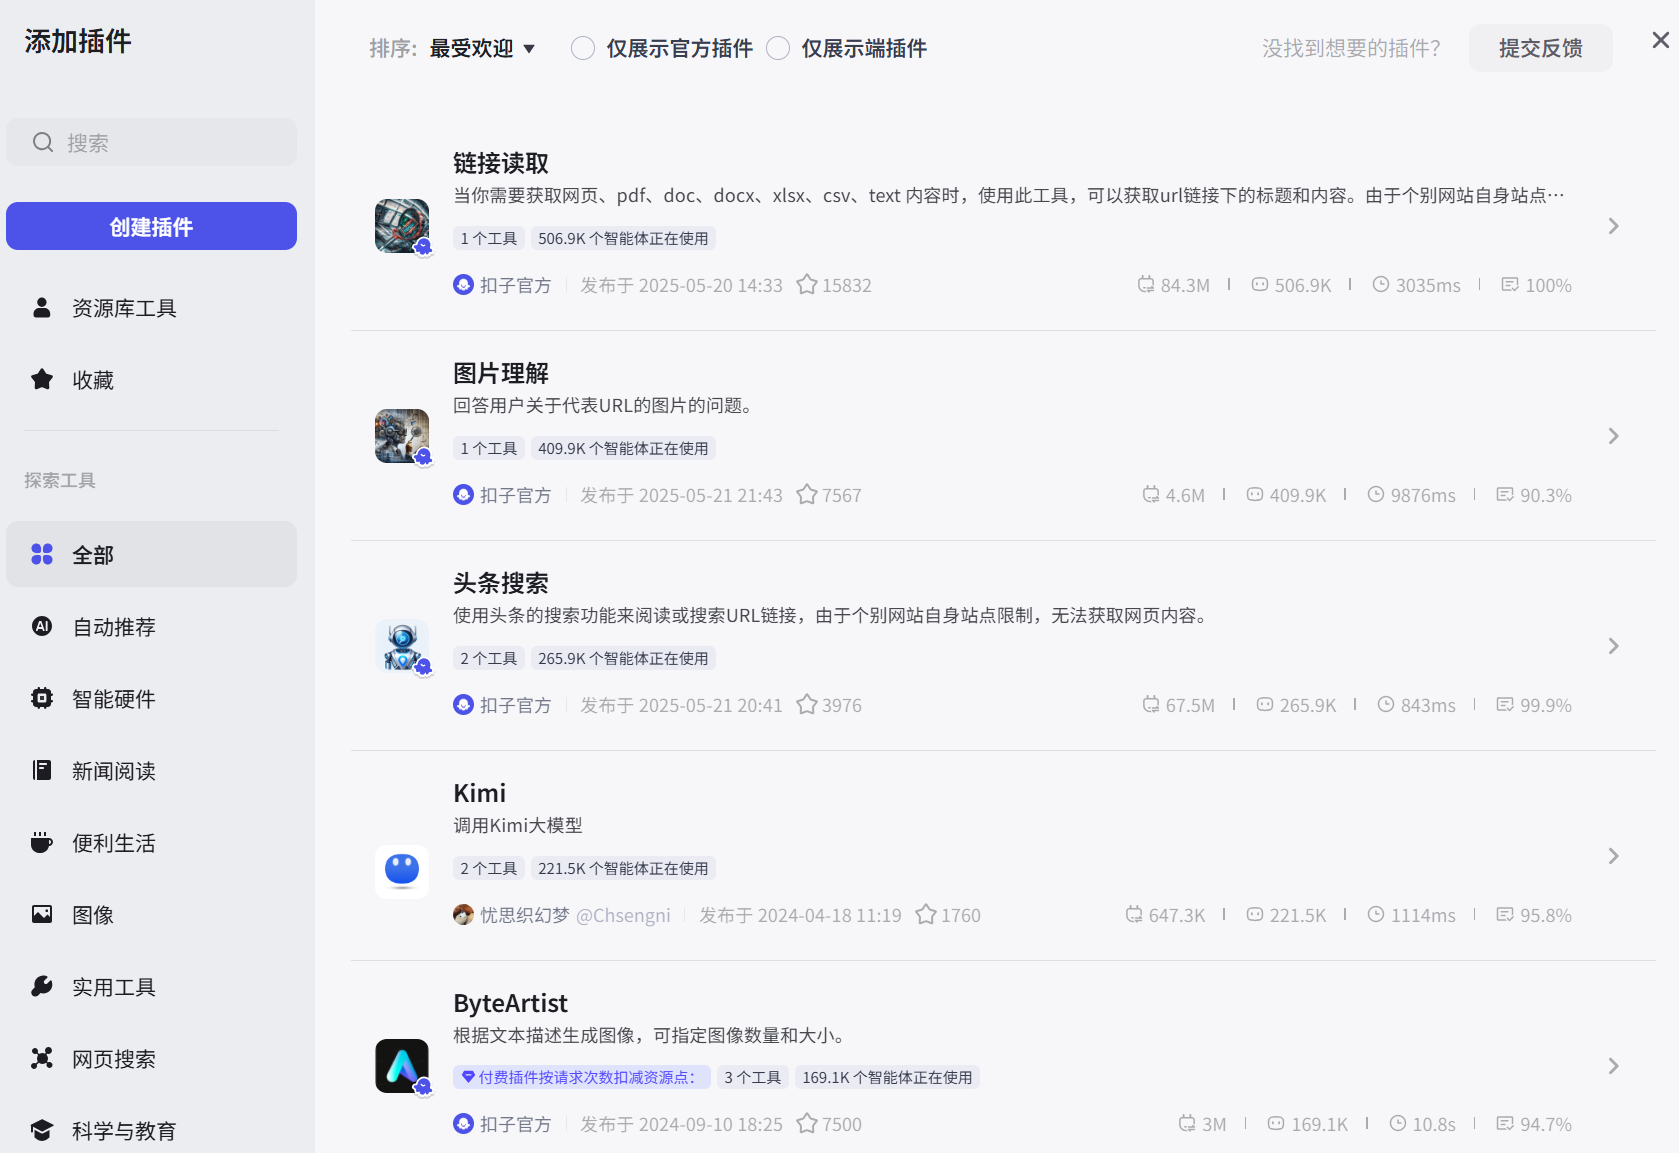1679x1153 pixels.
Task: Click the 收藏 star icon in sidebar
Action: pyautogui.click(x=42, y=379)
